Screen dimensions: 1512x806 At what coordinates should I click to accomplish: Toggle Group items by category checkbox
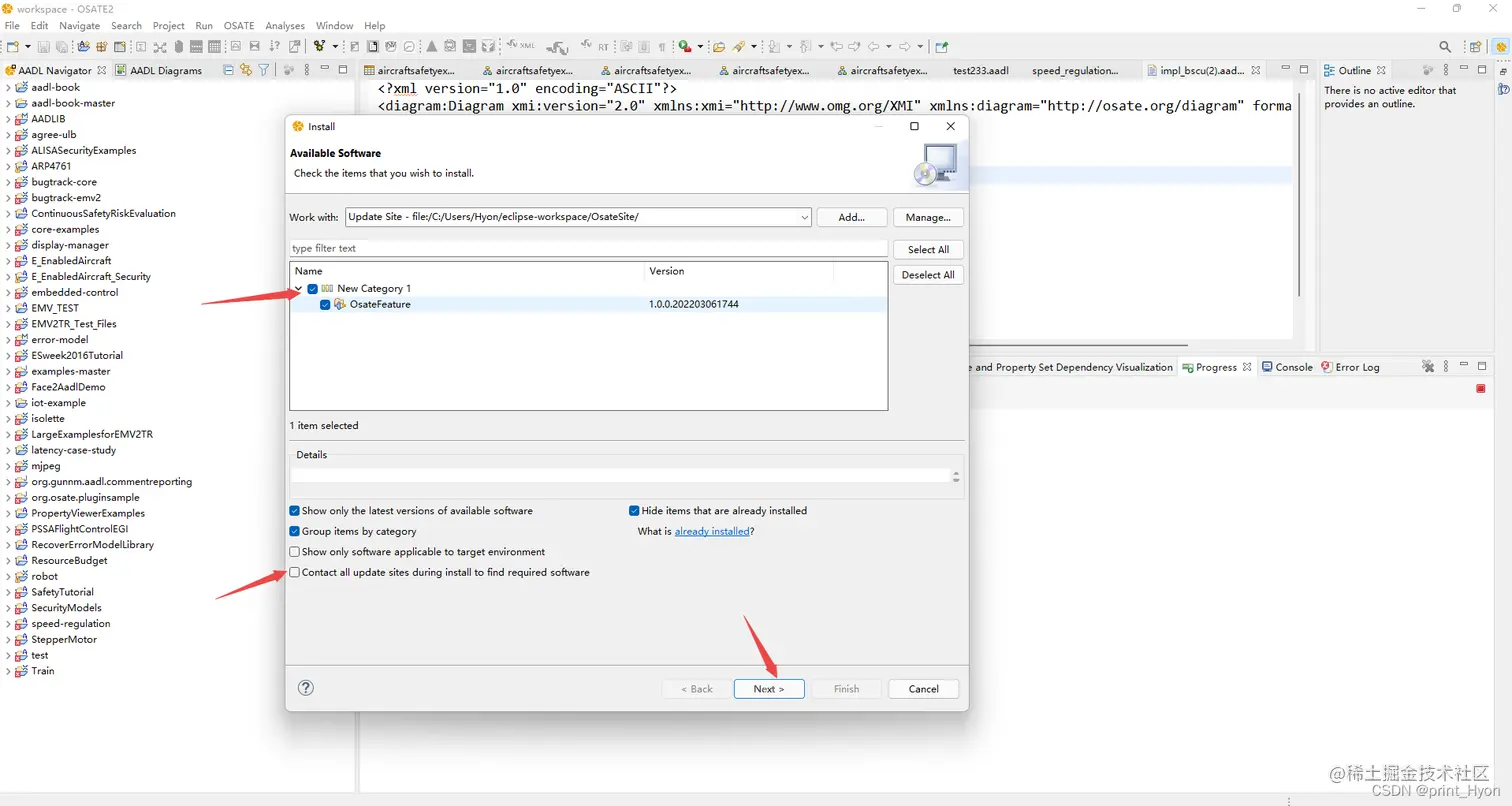click(295, 531)
